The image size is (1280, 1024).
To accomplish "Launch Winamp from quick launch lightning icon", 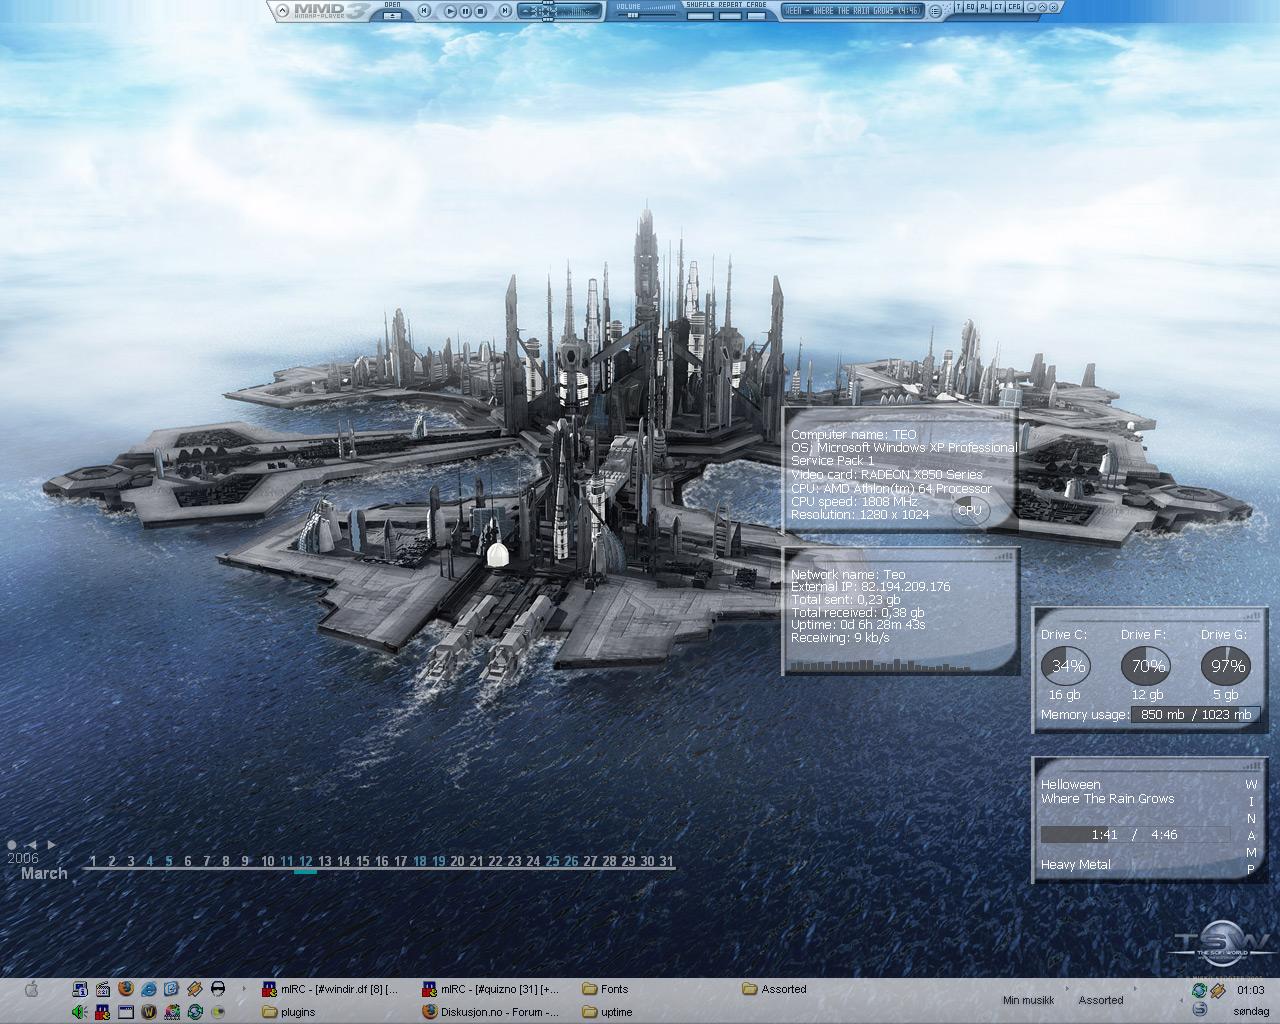I will [194, 989].
